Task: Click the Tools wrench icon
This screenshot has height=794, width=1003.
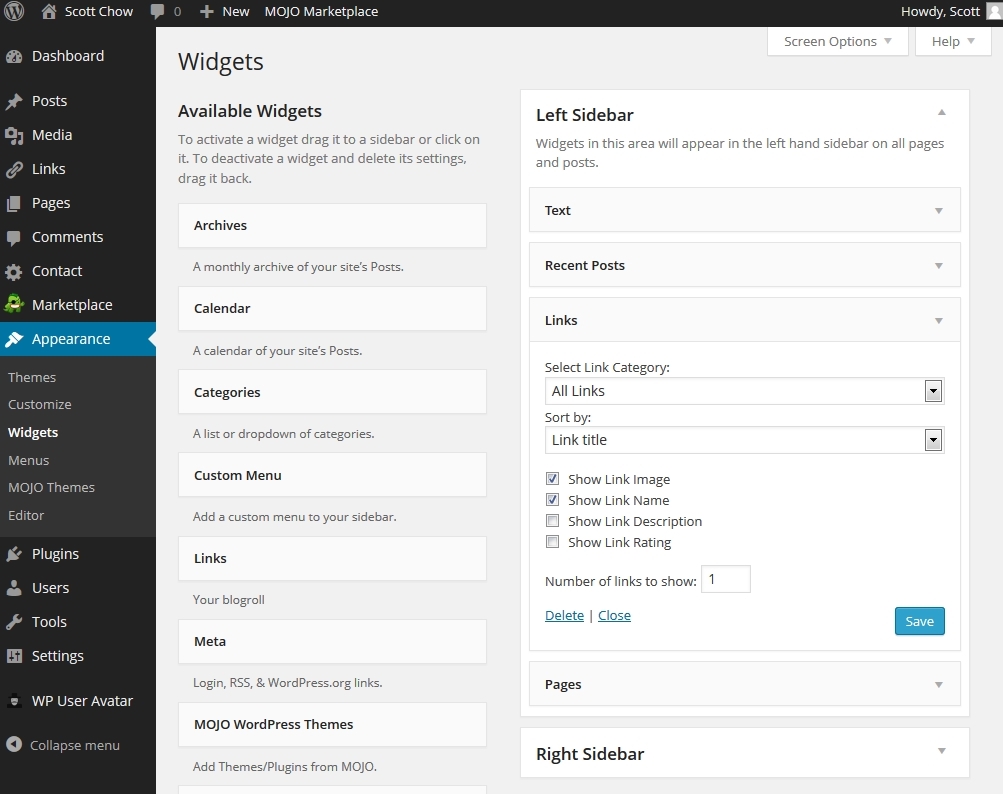Action: pyautogui.click(x=14, y=622)
